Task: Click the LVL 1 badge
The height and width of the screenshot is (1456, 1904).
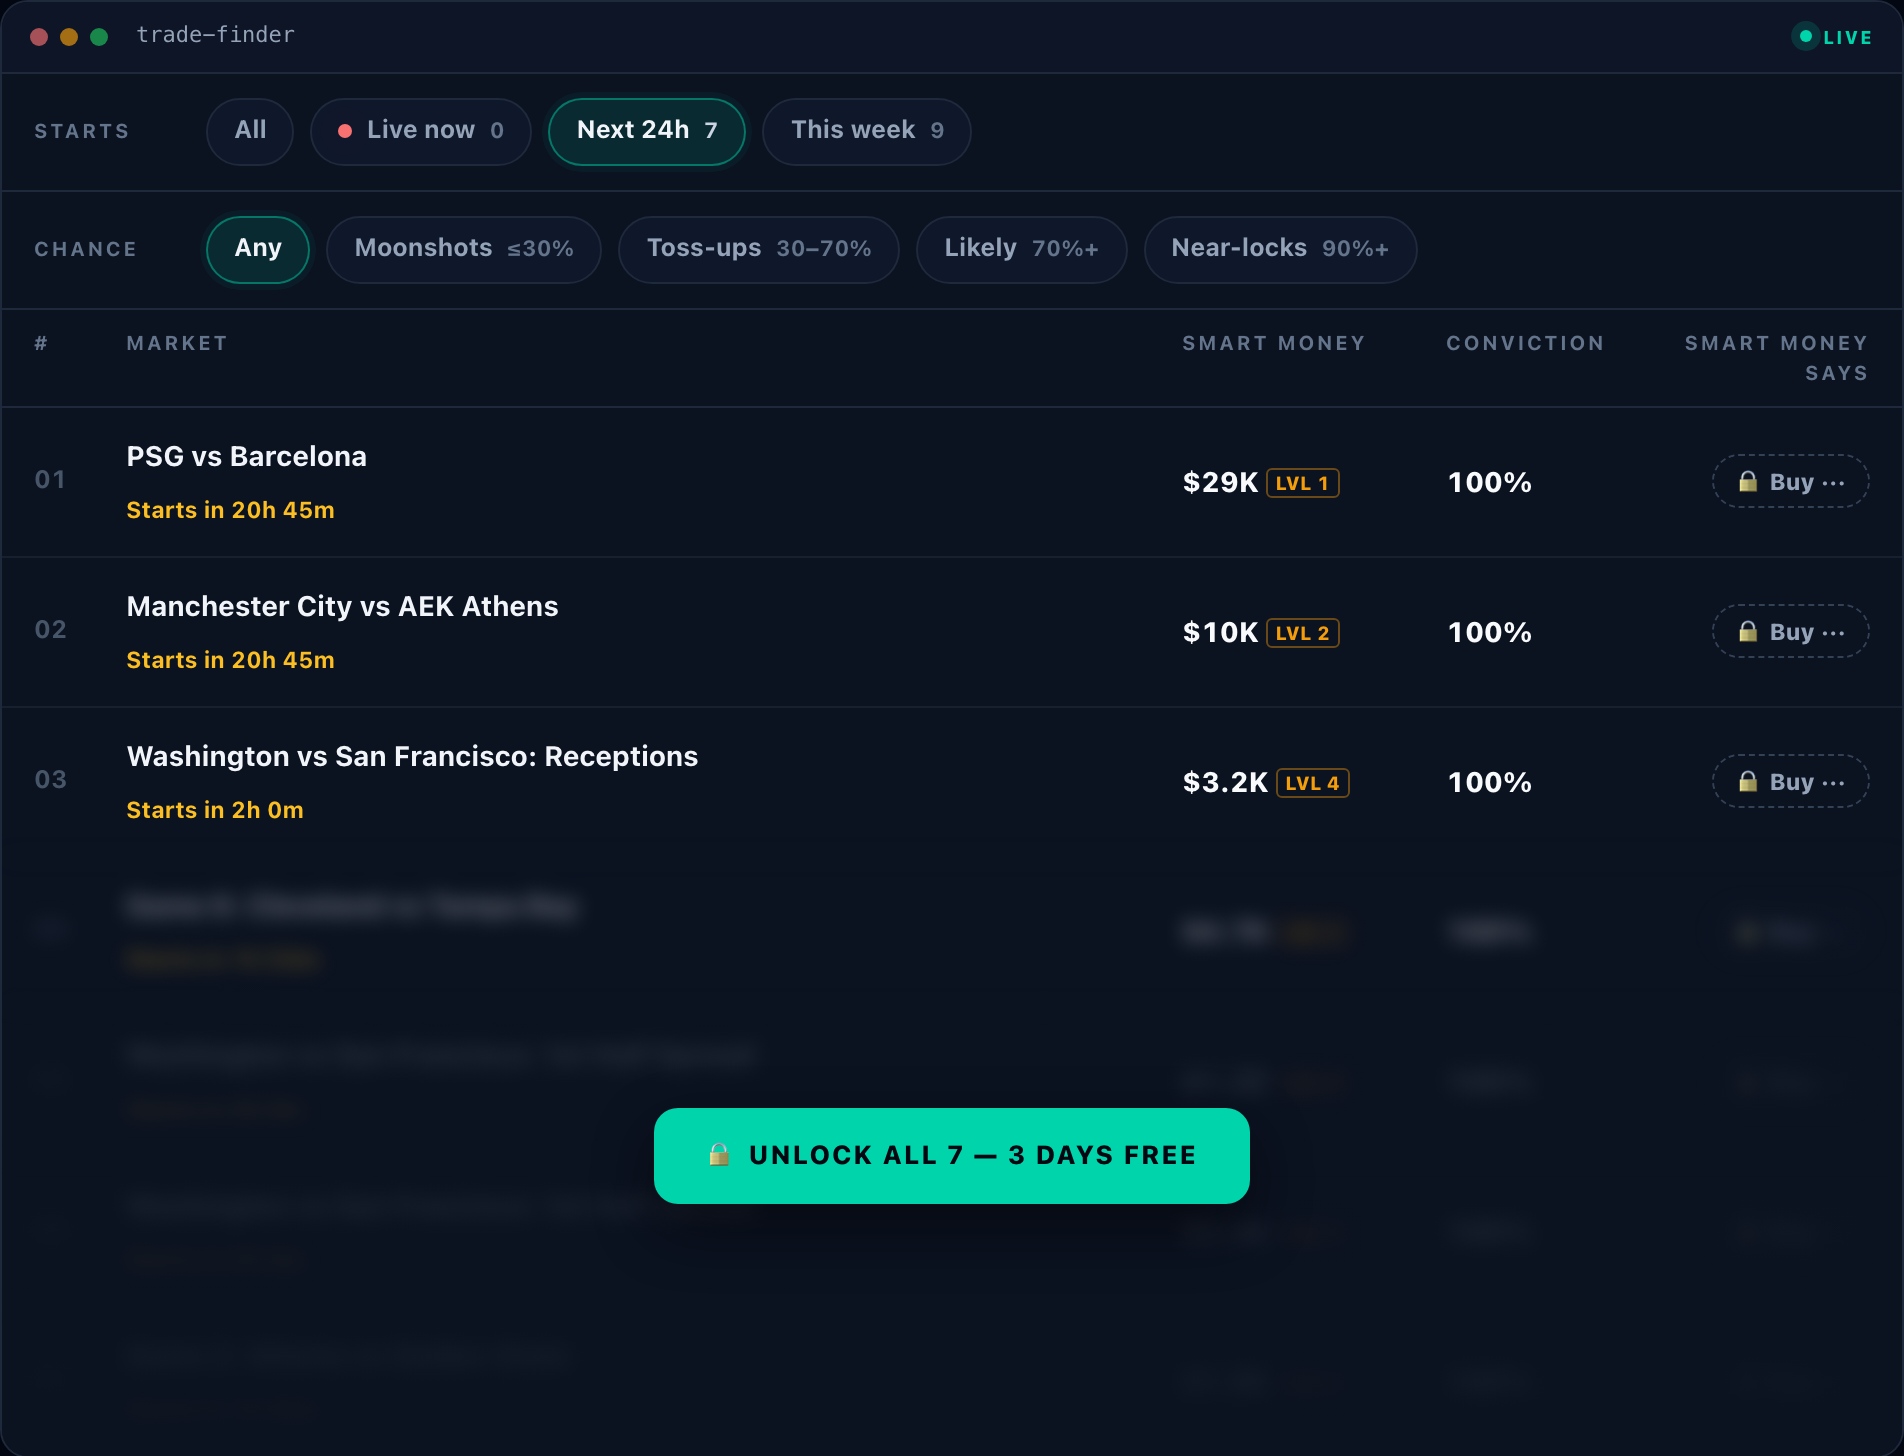Action: point(1303,483)
